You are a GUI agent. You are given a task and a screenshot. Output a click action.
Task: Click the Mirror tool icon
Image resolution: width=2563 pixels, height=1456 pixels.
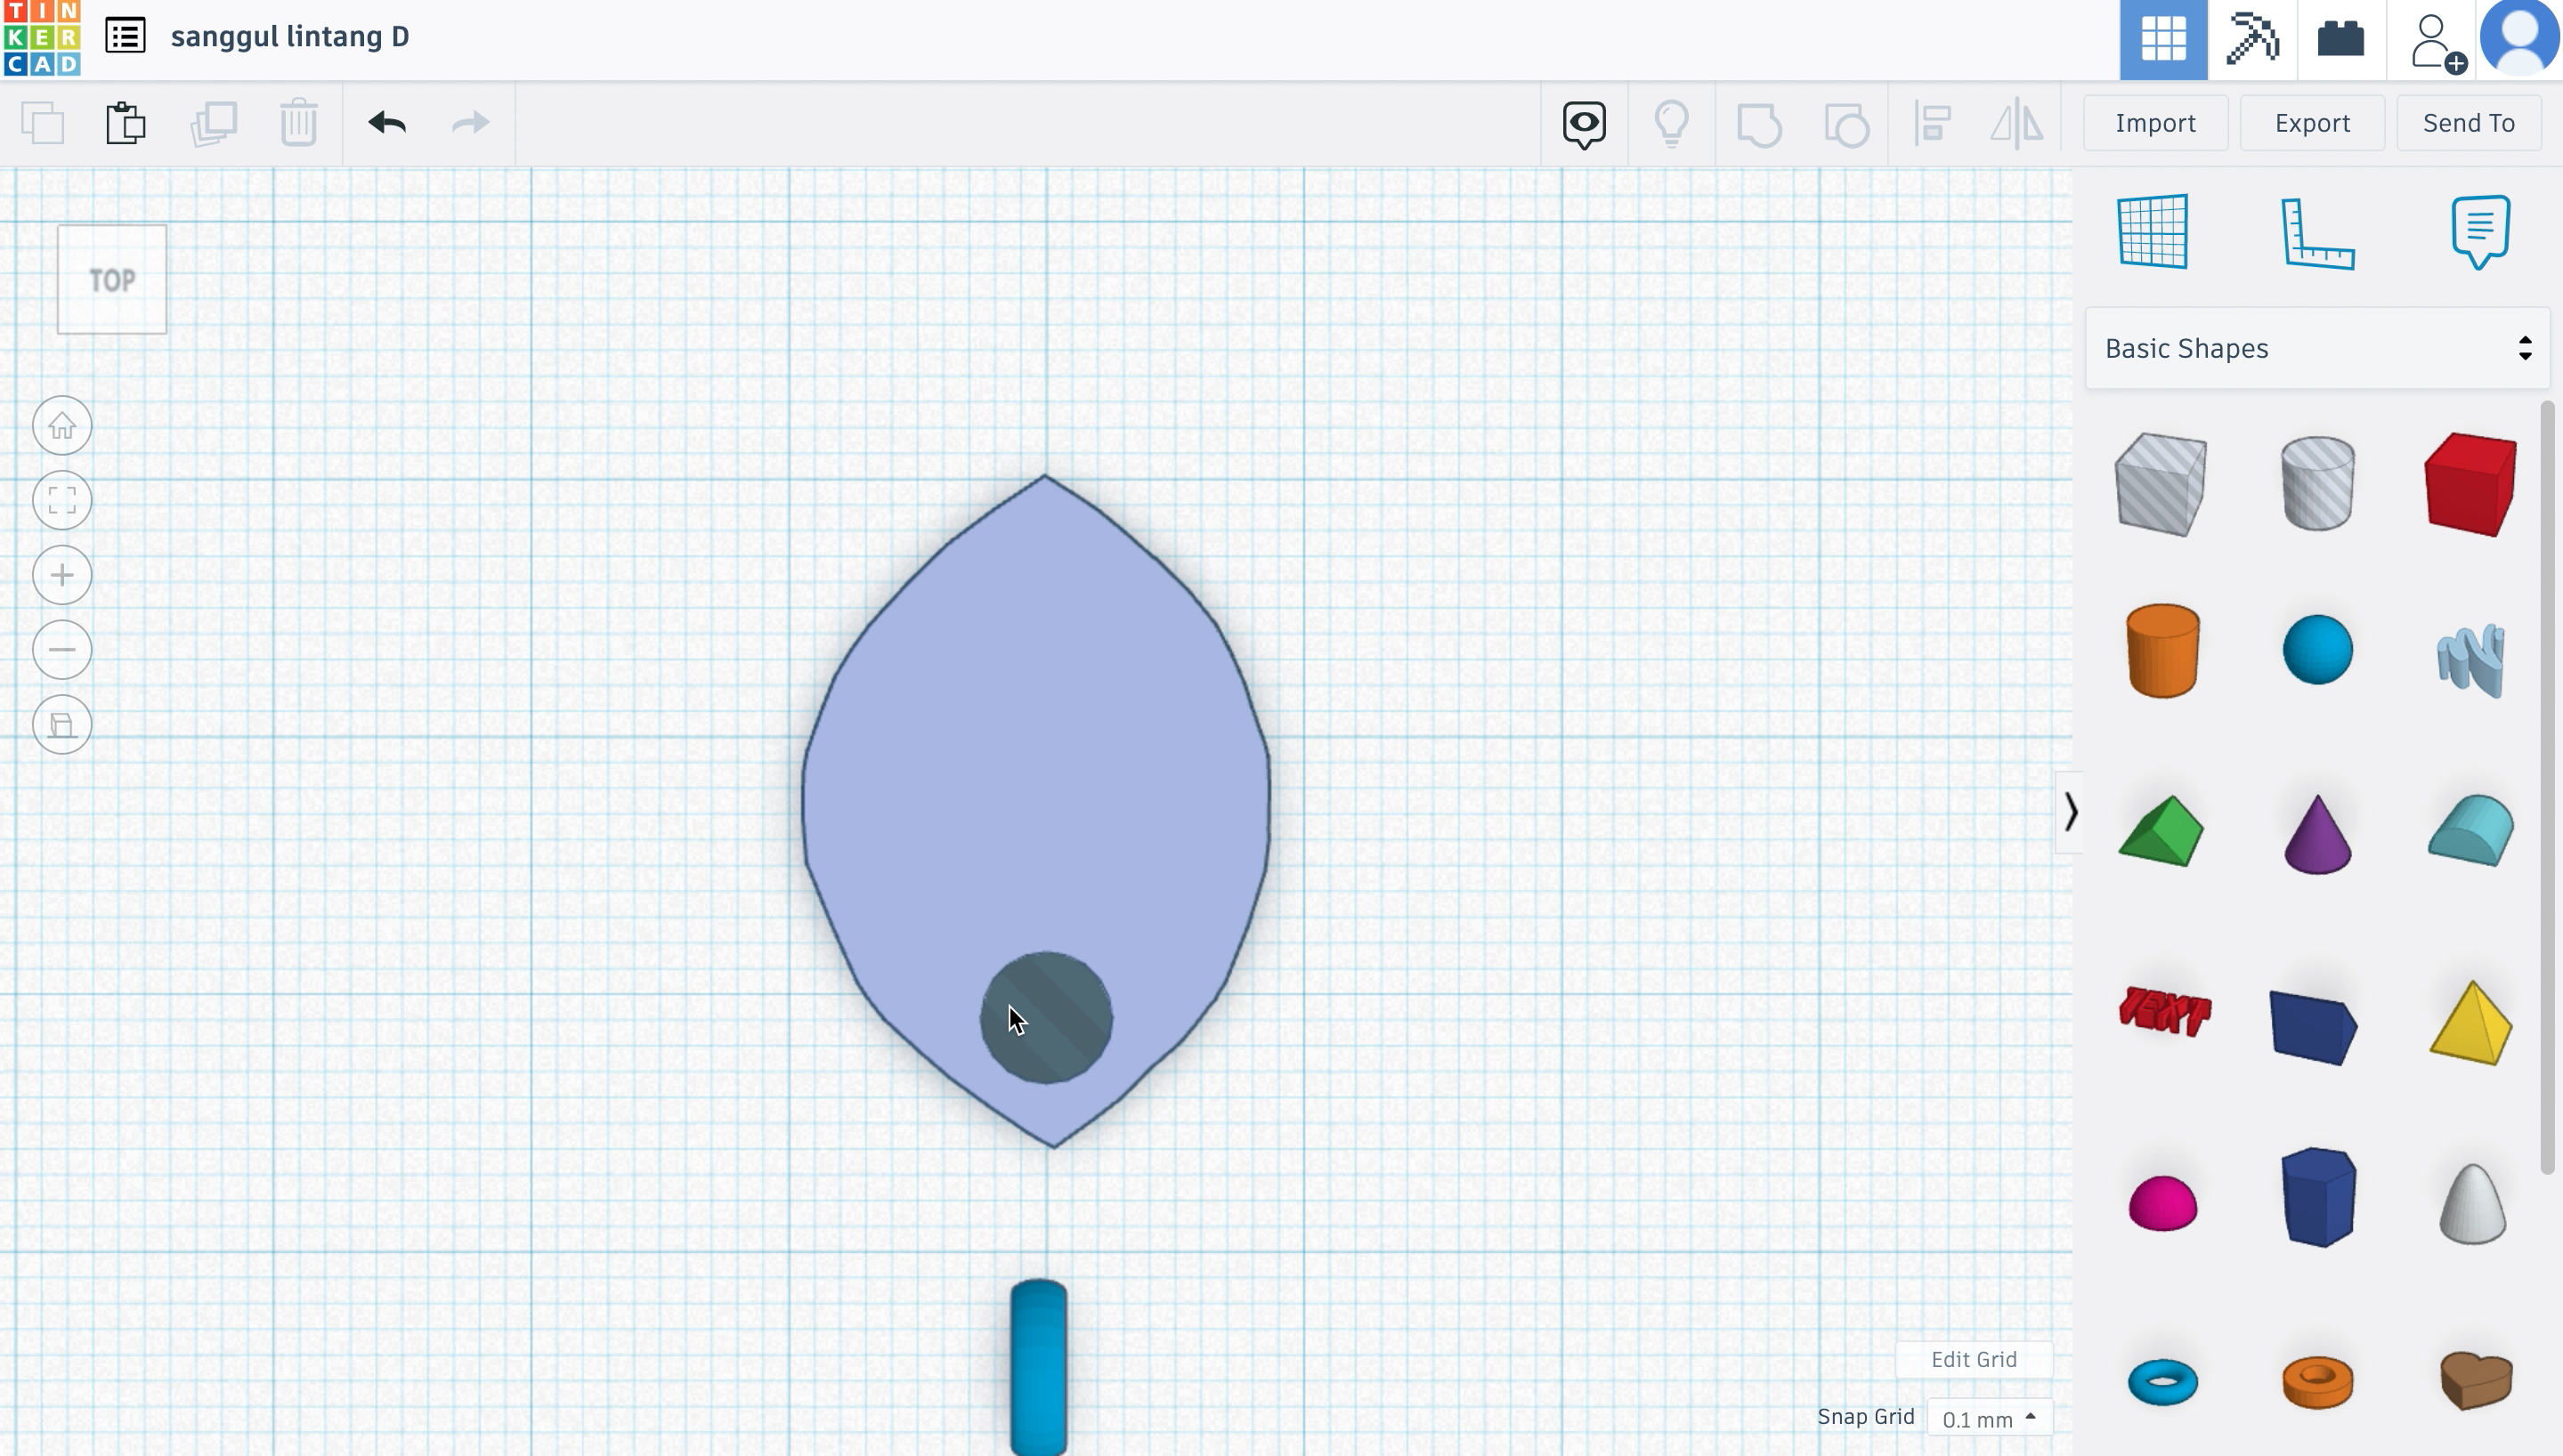pyautogui.click(x=2016, y=124)
